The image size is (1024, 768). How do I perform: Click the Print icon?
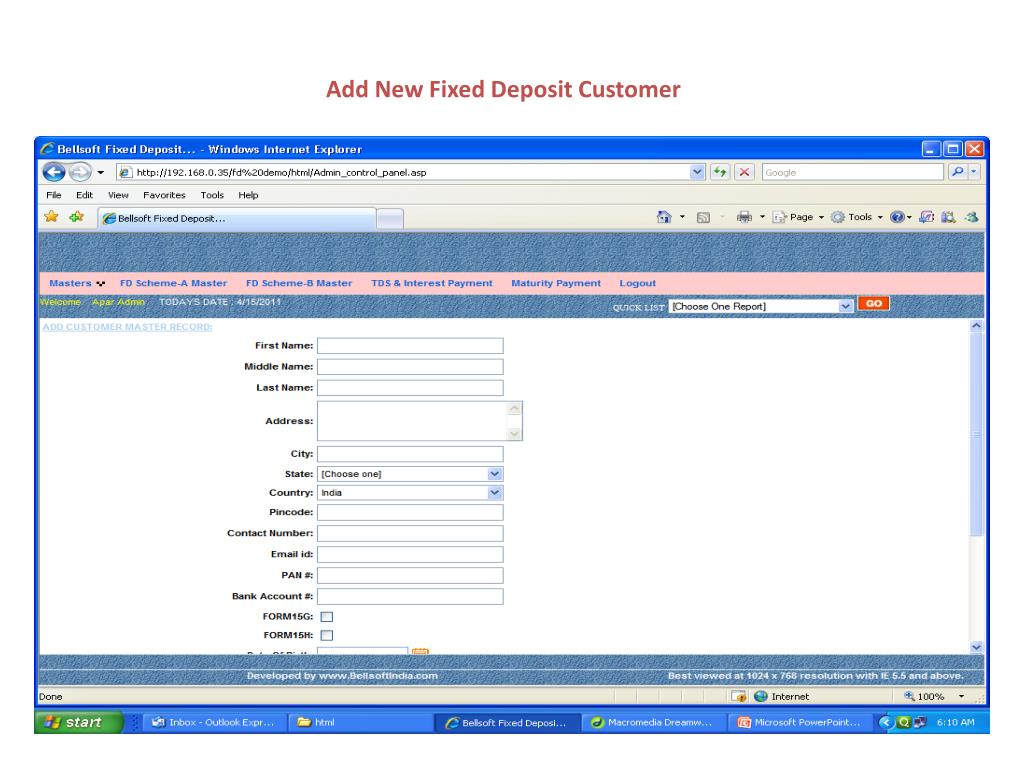[744, 217]
